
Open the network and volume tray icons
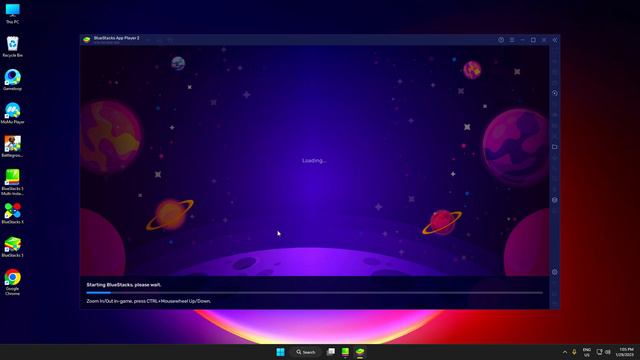click(603, 352)
